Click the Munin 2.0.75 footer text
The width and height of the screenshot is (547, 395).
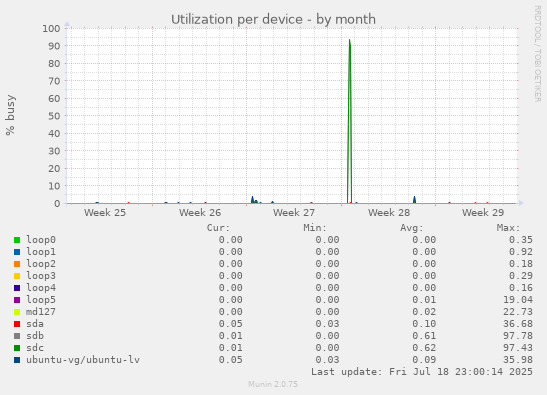(273, 384)
